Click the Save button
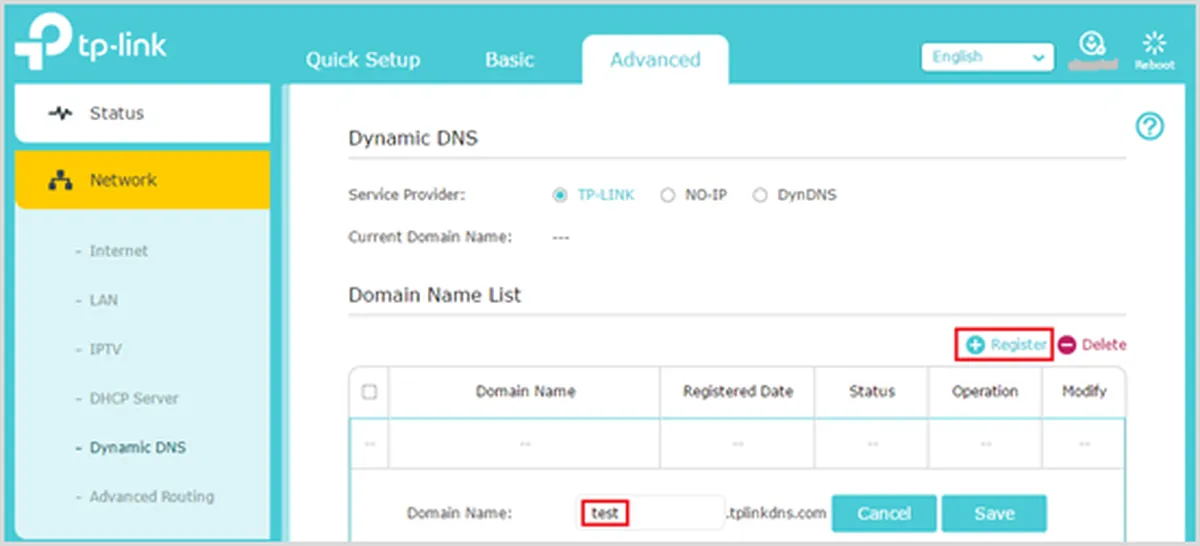Image resolution: width=1200 pixels, height=546 pixels. [994, 513]
